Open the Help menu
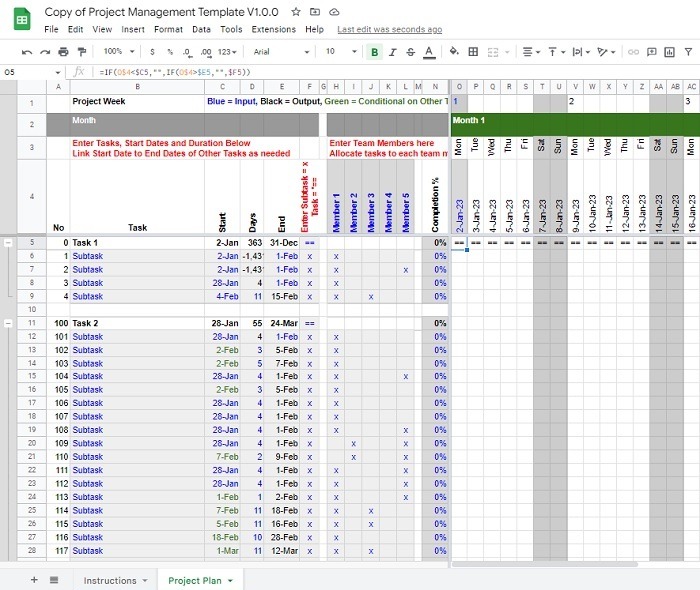This screenshot has width=700, height=590. coord(314,29)
